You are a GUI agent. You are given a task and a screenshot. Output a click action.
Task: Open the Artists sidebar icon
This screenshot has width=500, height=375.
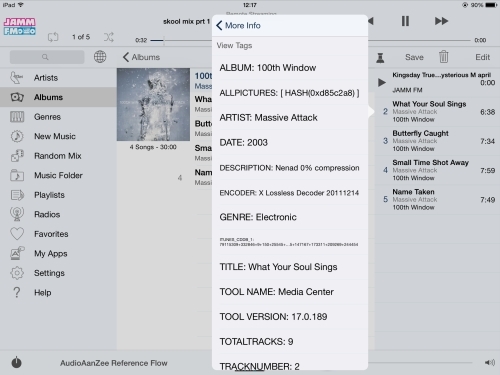pyautogui.click(x=16, y=78)
